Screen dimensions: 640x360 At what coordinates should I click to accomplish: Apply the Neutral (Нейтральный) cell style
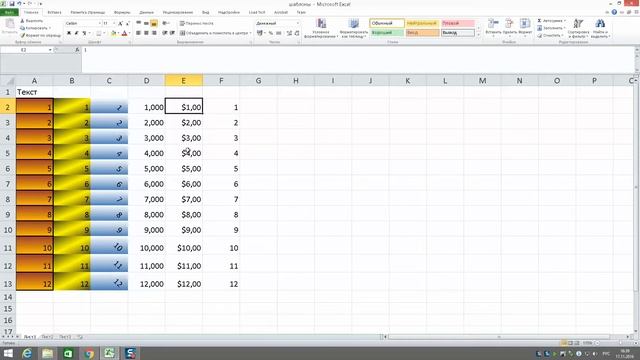click(422, 23)
